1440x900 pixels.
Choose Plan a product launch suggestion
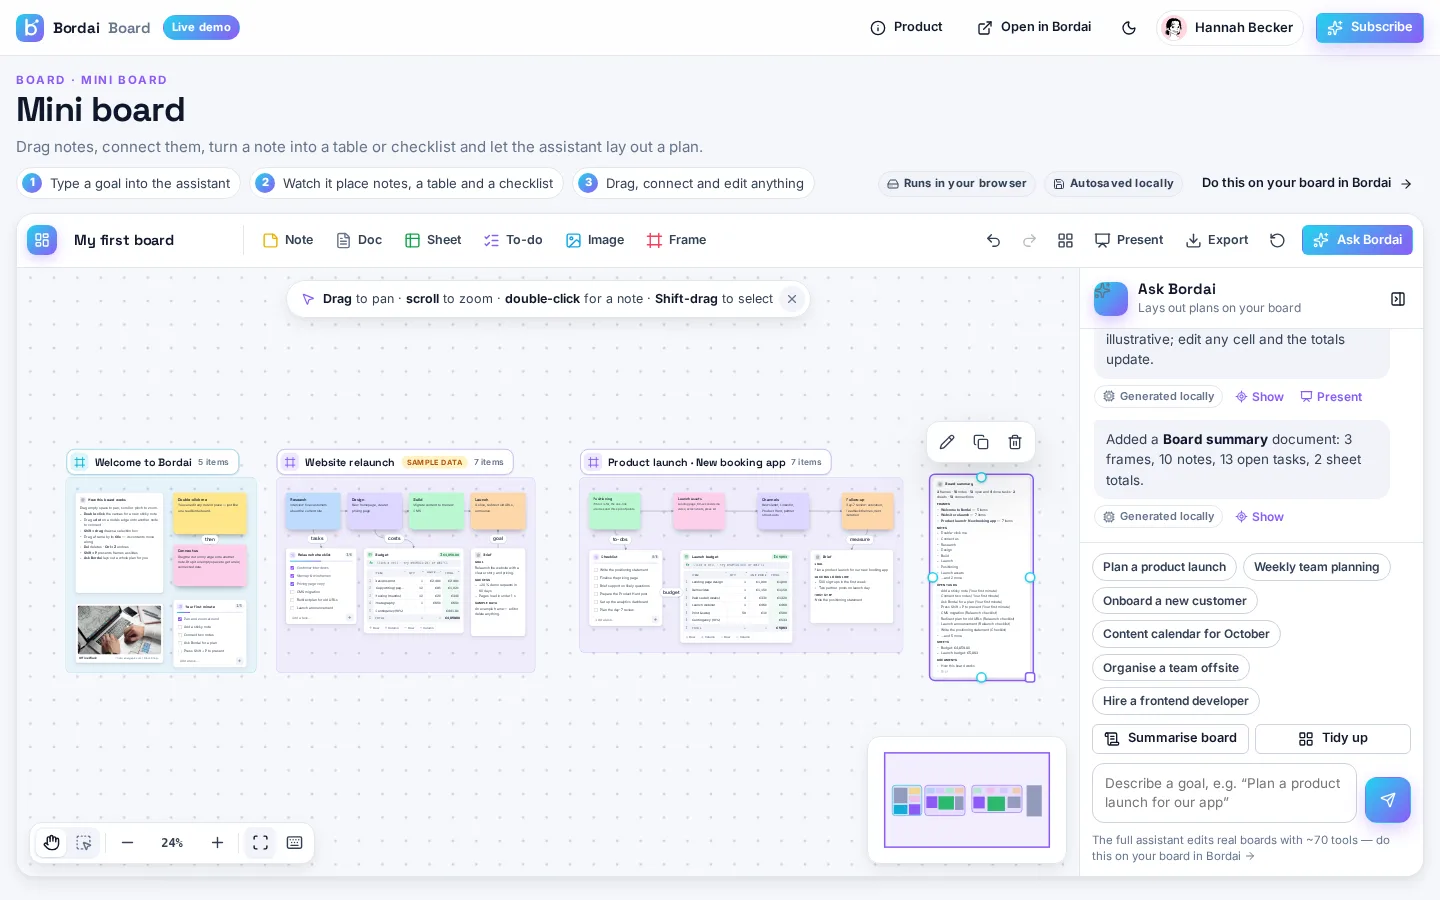(x=1164, y=567)
